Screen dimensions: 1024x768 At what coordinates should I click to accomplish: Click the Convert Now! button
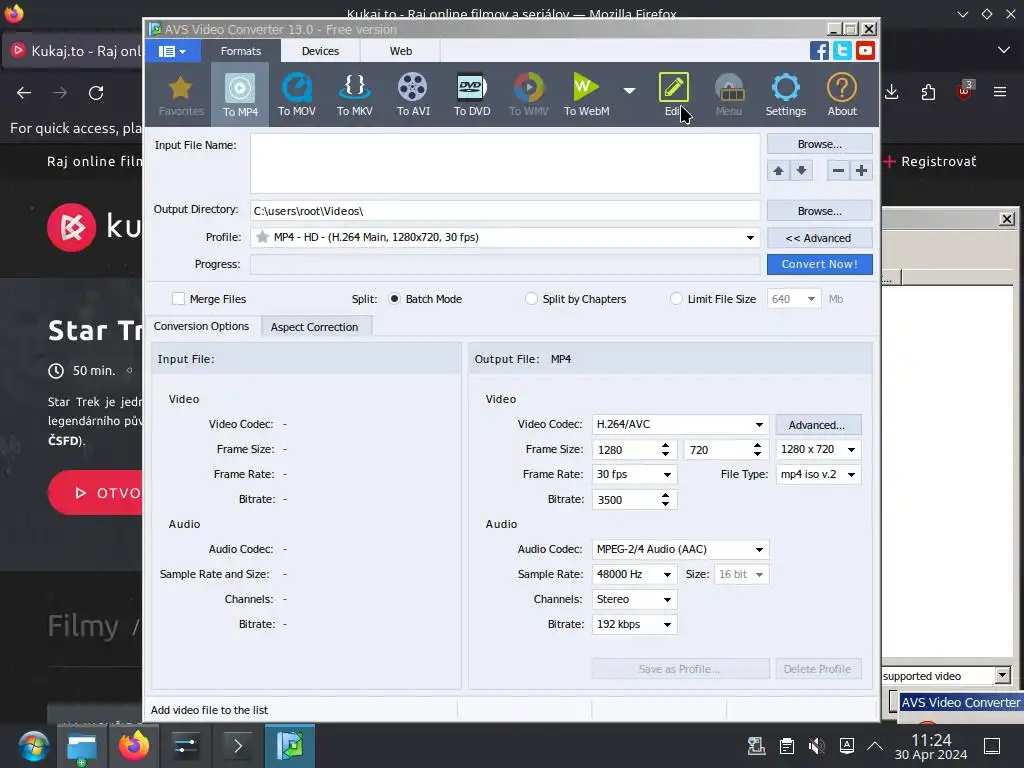(x=820, y=264)
